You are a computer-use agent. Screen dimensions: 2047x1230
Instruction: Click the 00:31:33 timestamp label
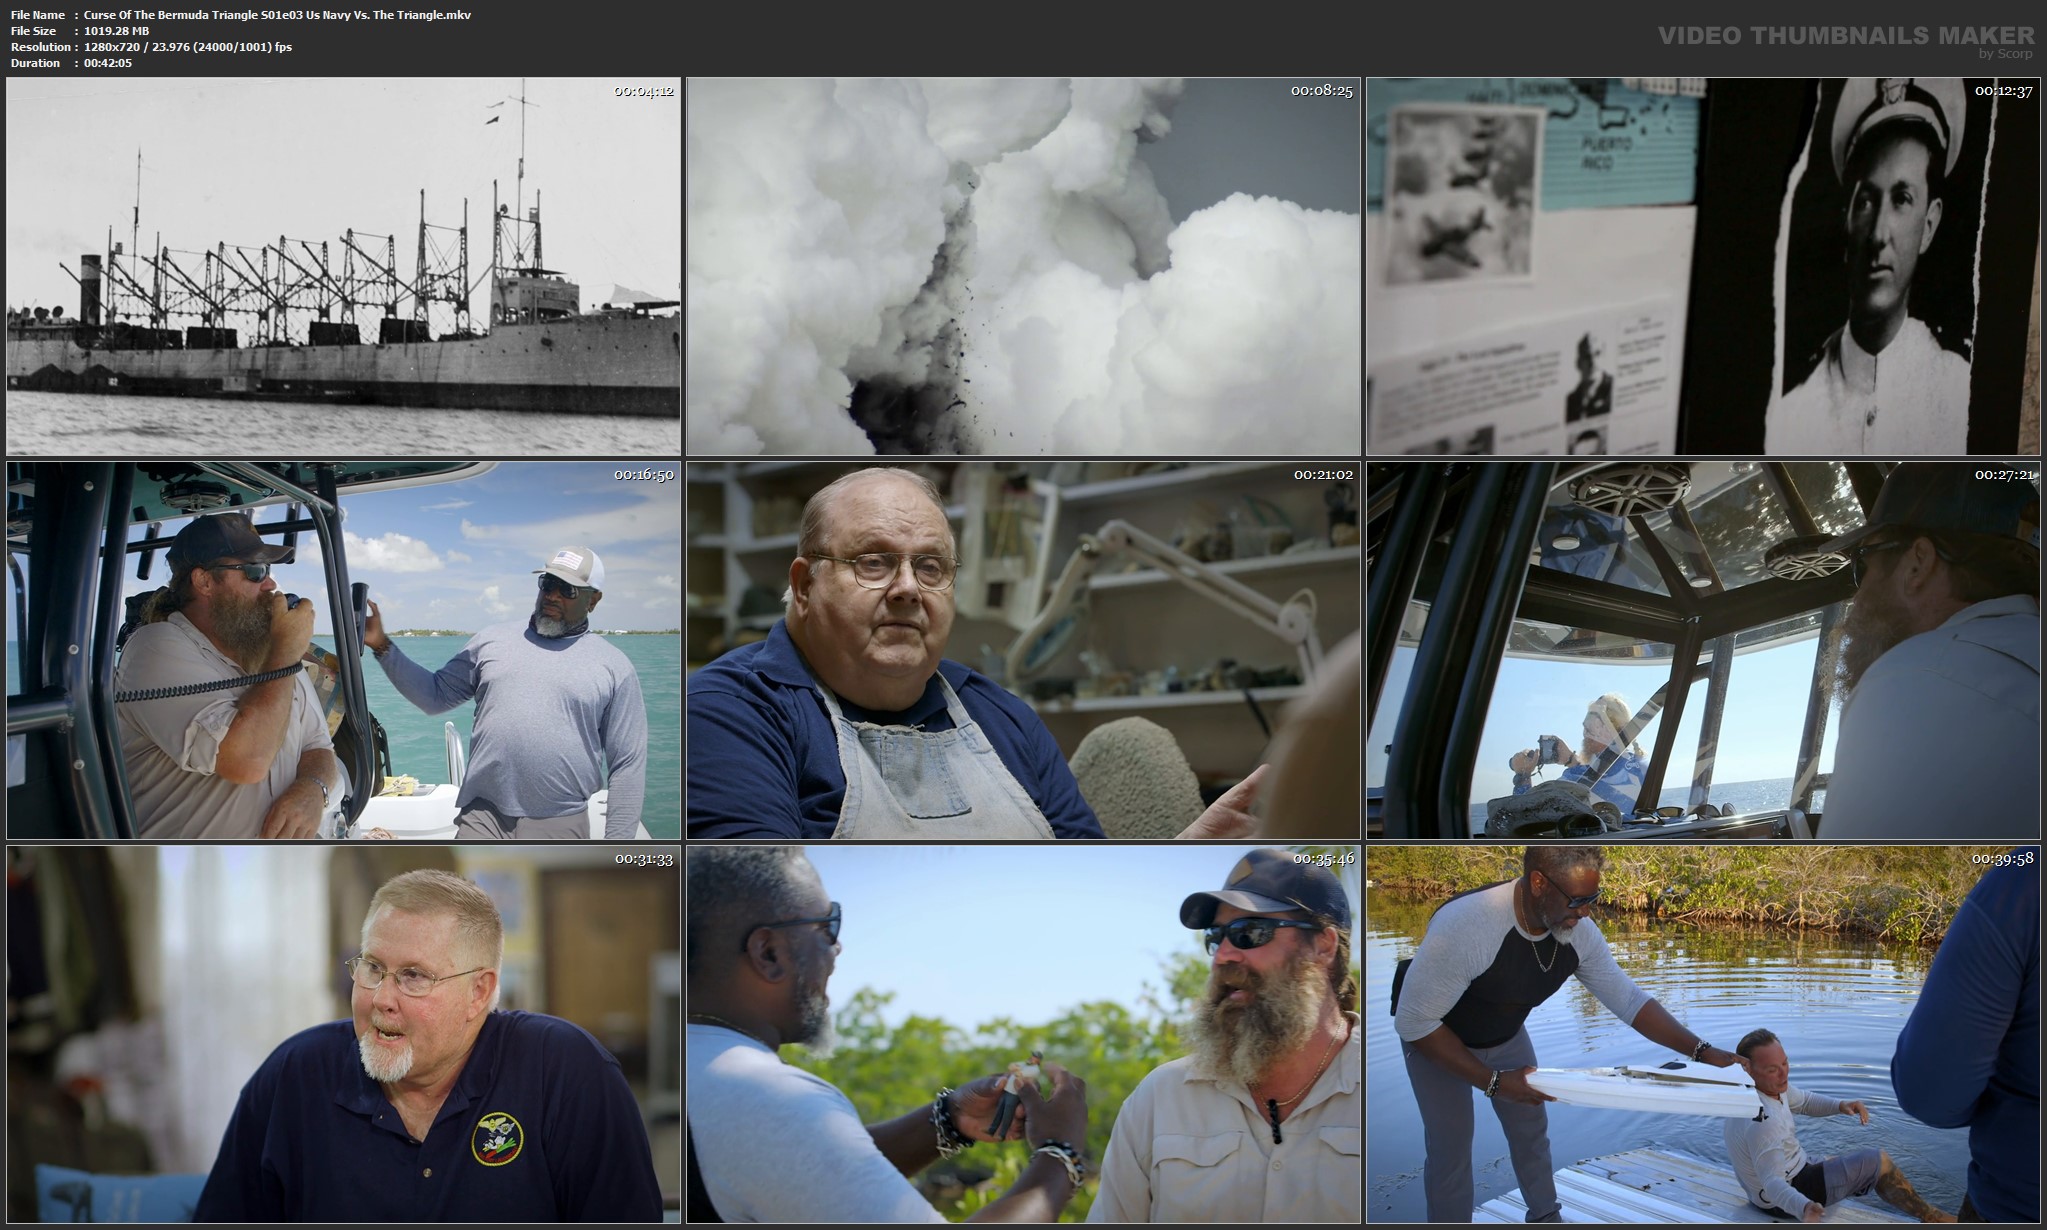pos(643,859)
